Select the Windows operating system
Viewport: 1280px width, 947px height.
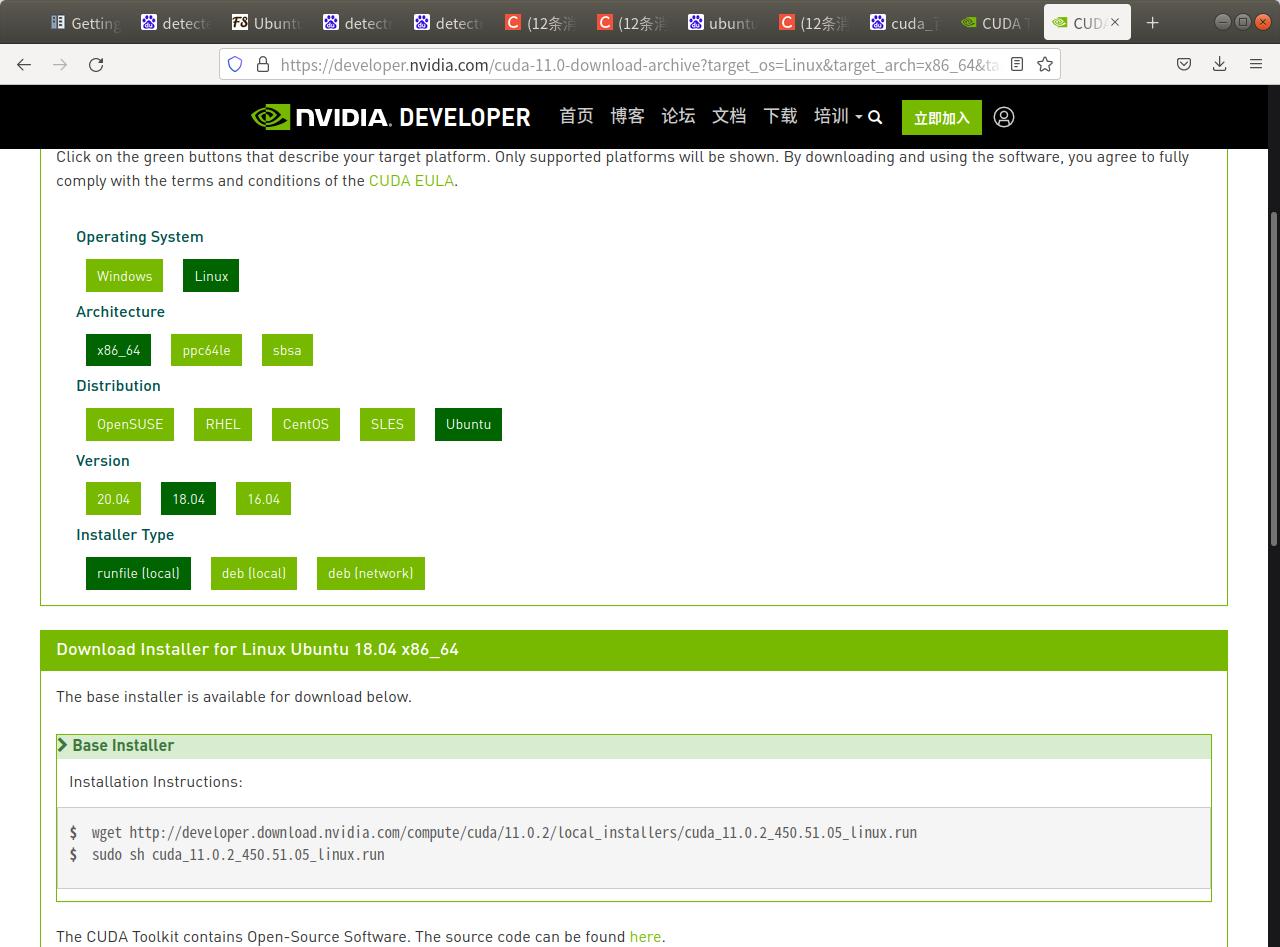[124, 276]
